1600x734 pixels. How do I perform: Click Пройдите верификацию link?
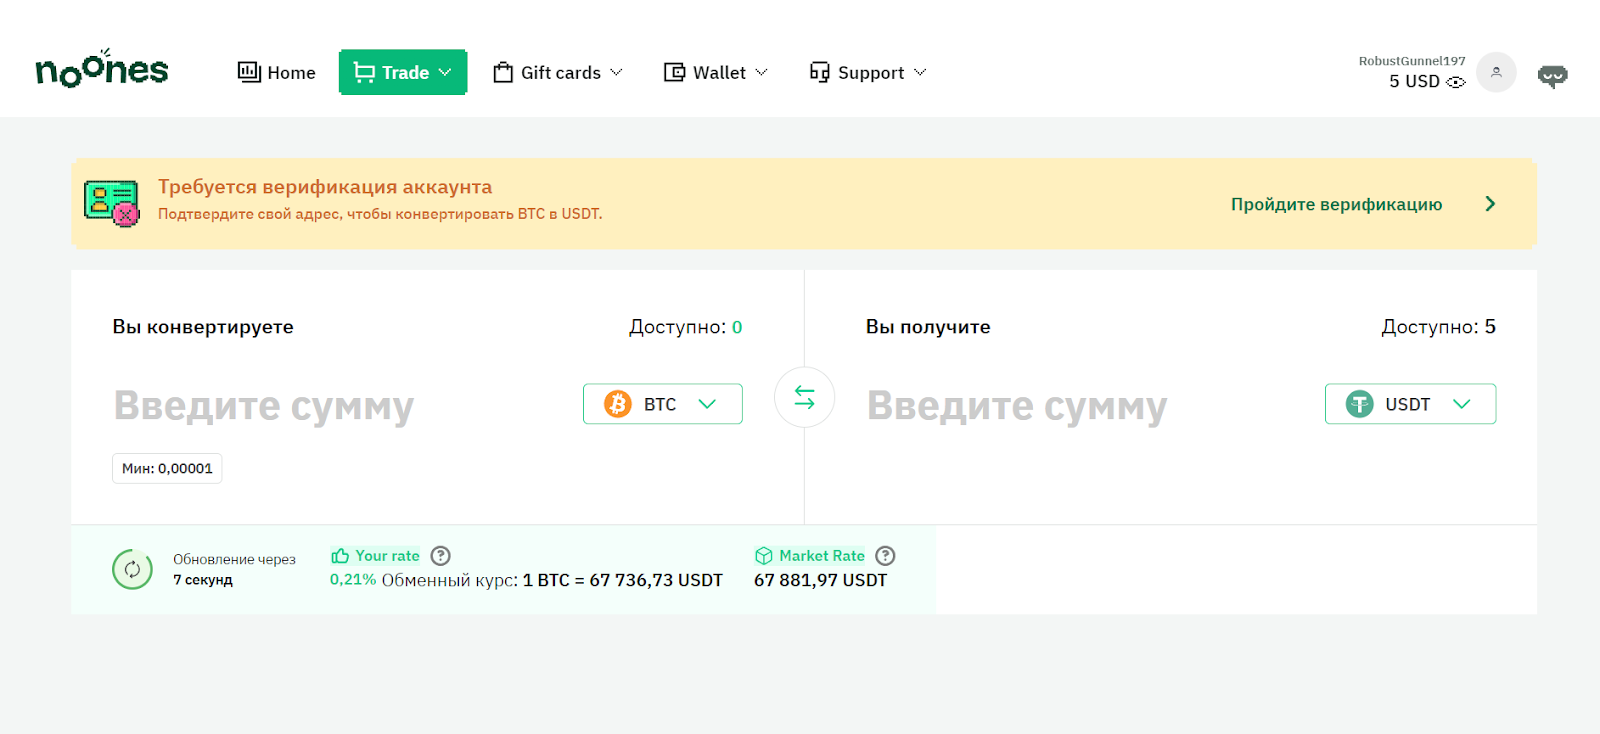tap(1336, 204)
